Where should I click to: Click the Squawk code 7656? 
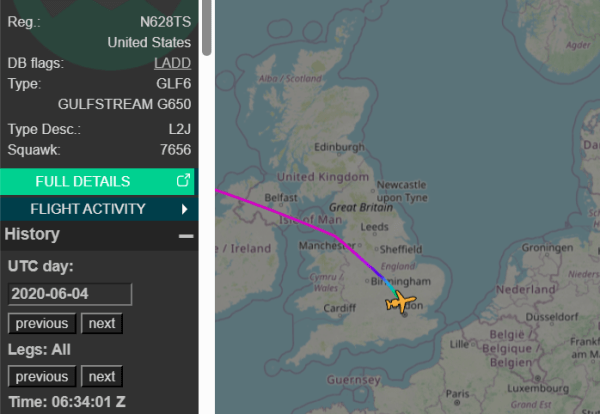click(175, 150)
